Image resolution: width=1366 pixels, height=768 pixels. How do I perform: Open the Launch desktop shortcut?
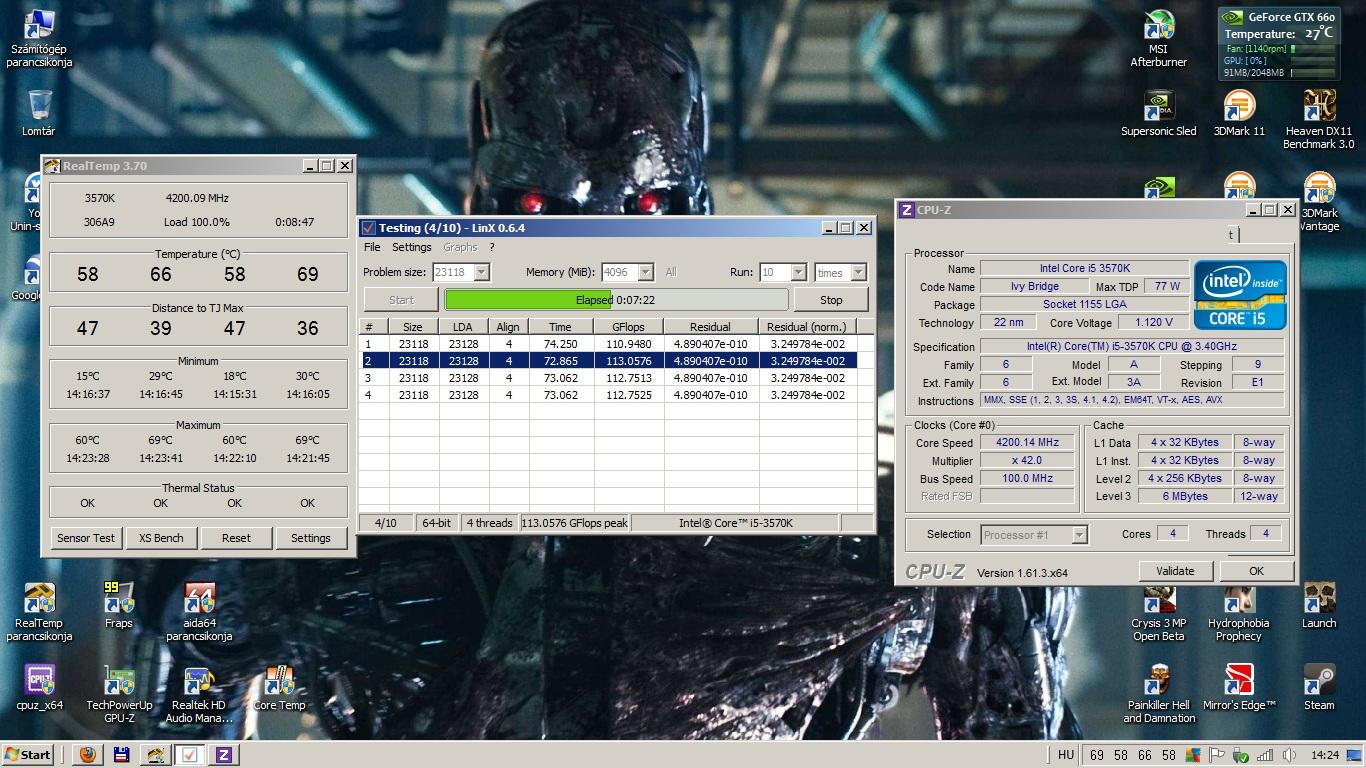(x=1319, y=606)
